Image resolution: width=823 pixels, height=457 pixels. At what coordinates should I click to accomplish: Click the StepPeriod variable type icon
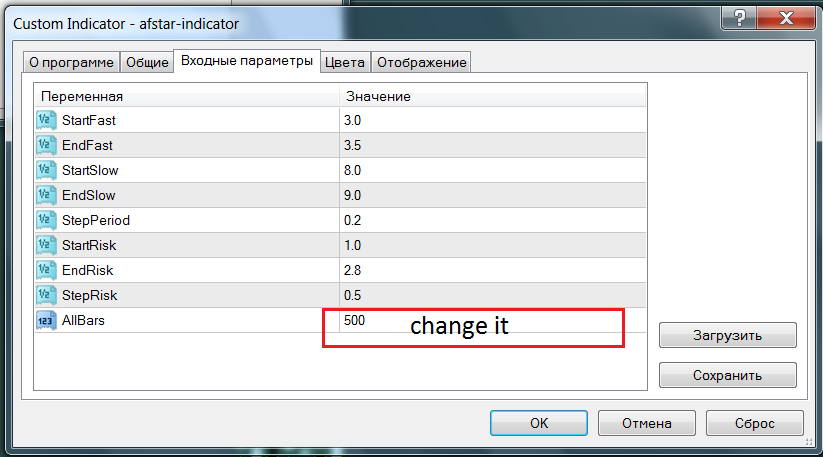46,220
